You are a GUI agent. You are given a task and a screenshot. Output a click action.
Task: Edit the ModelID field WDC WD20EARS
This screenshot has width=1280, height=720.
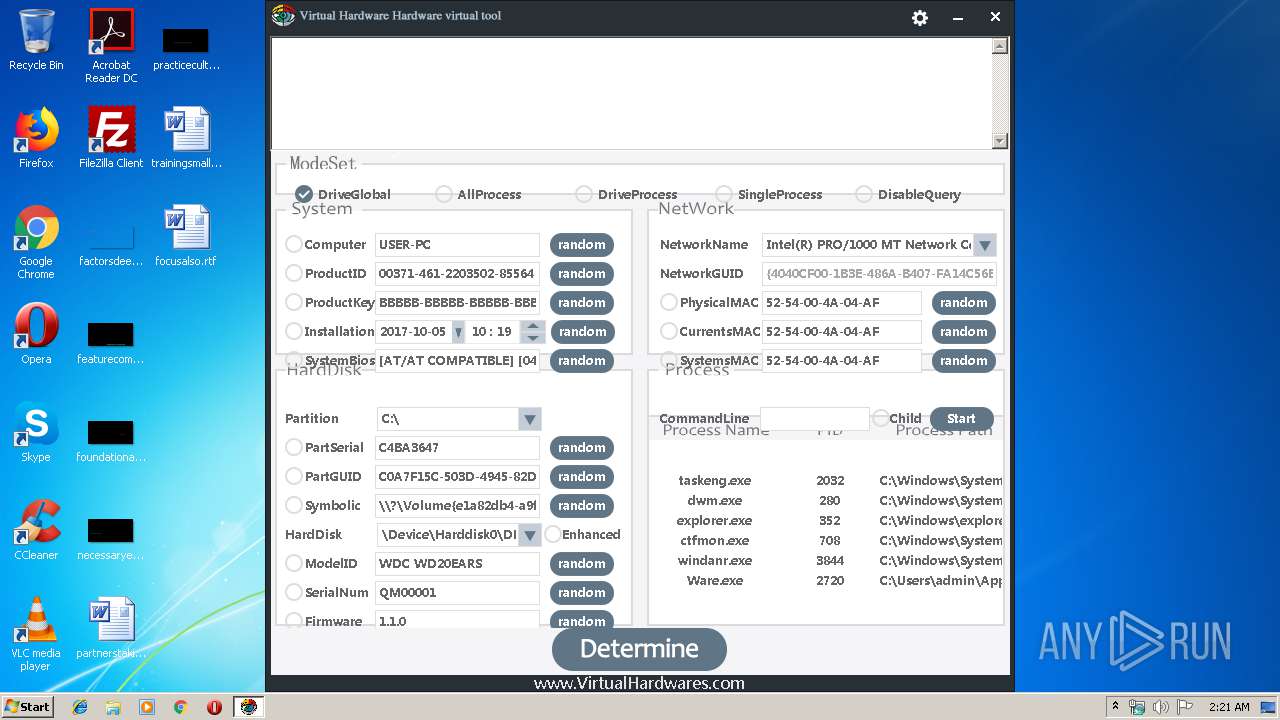click(x=457, y=564)
